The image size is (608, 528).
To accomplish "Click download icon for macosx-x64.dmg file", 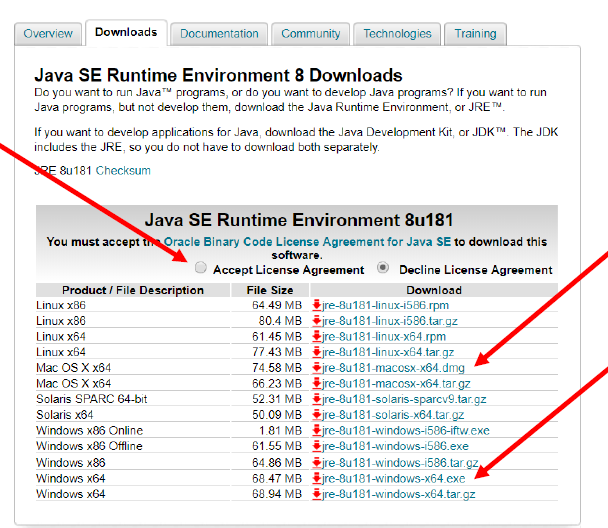I will coord(317,368).
